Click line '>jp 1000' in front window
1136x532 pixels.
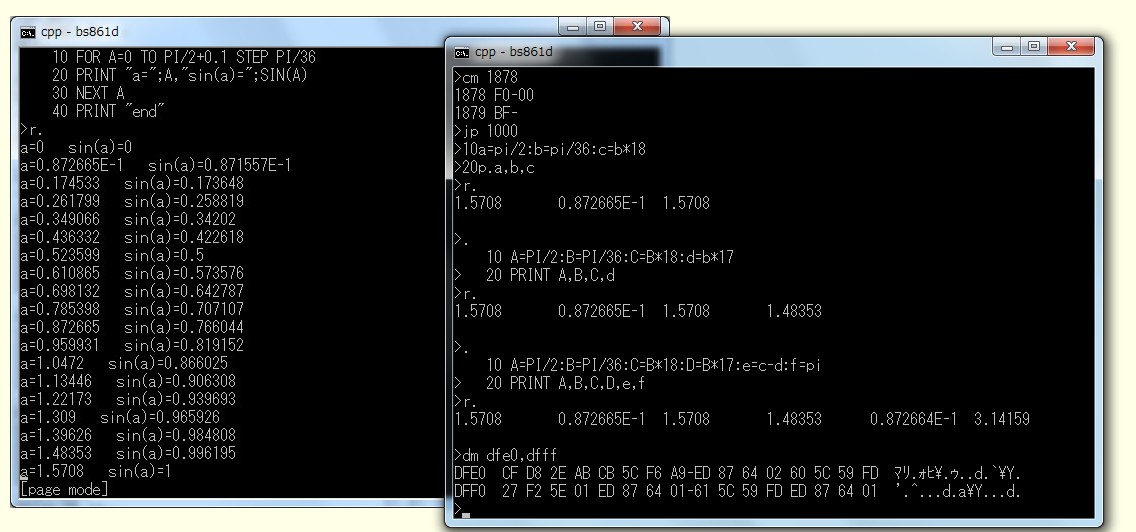click(486, 131)
